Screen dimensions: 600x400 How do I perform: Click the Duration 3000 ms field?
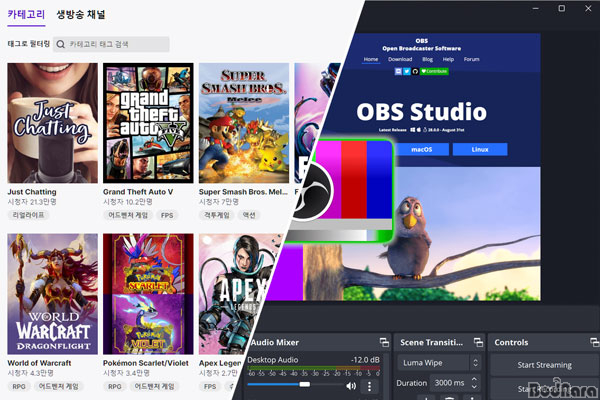pyautogui.click(x=451, y=383)
